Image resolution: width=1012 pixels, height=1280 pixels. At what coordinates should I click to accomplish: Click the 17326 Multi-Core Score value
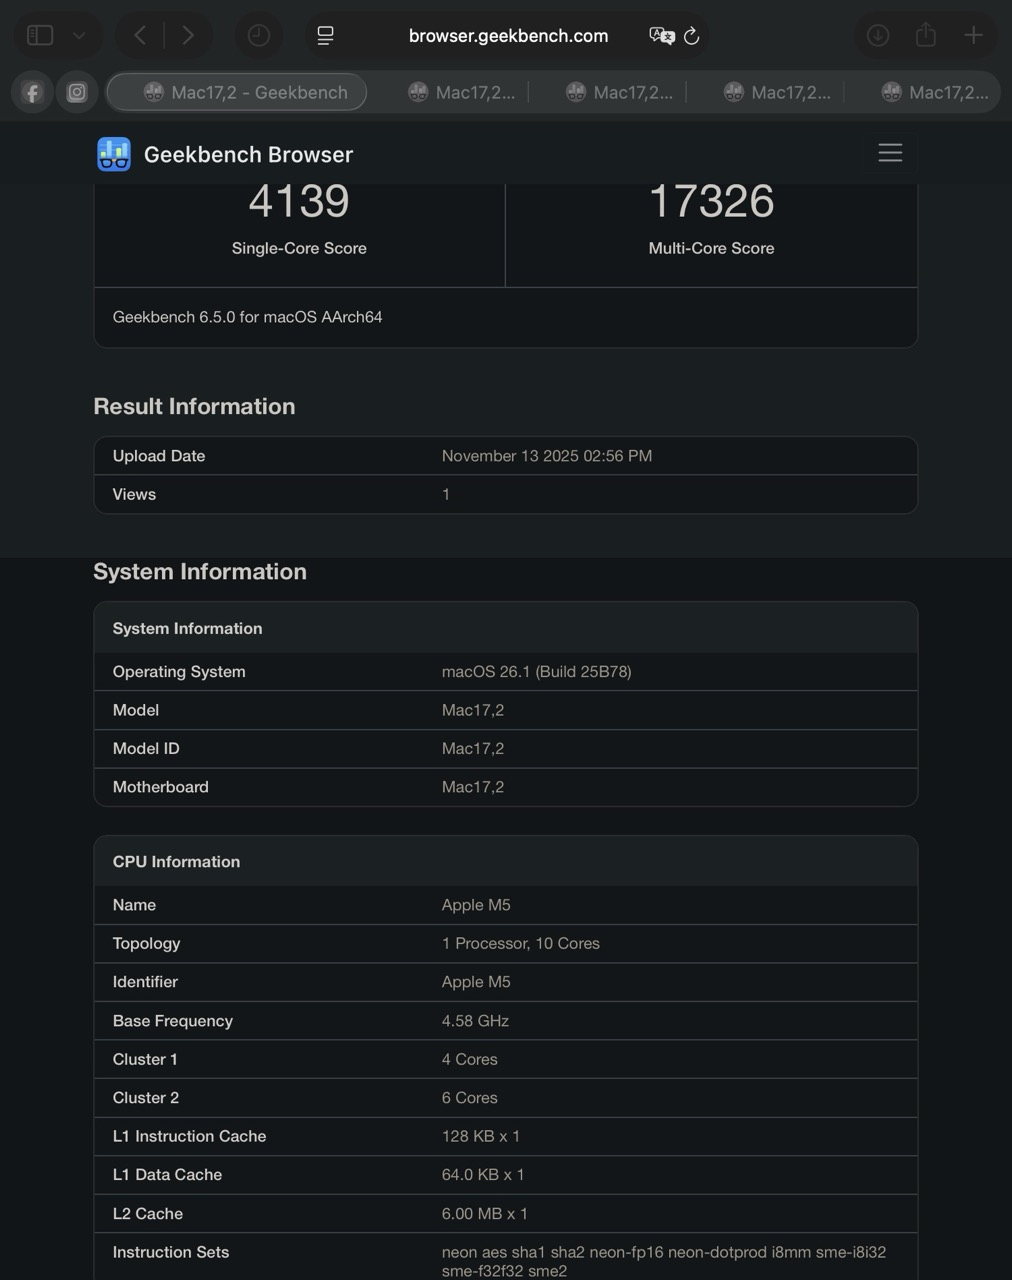click(711, 202)
